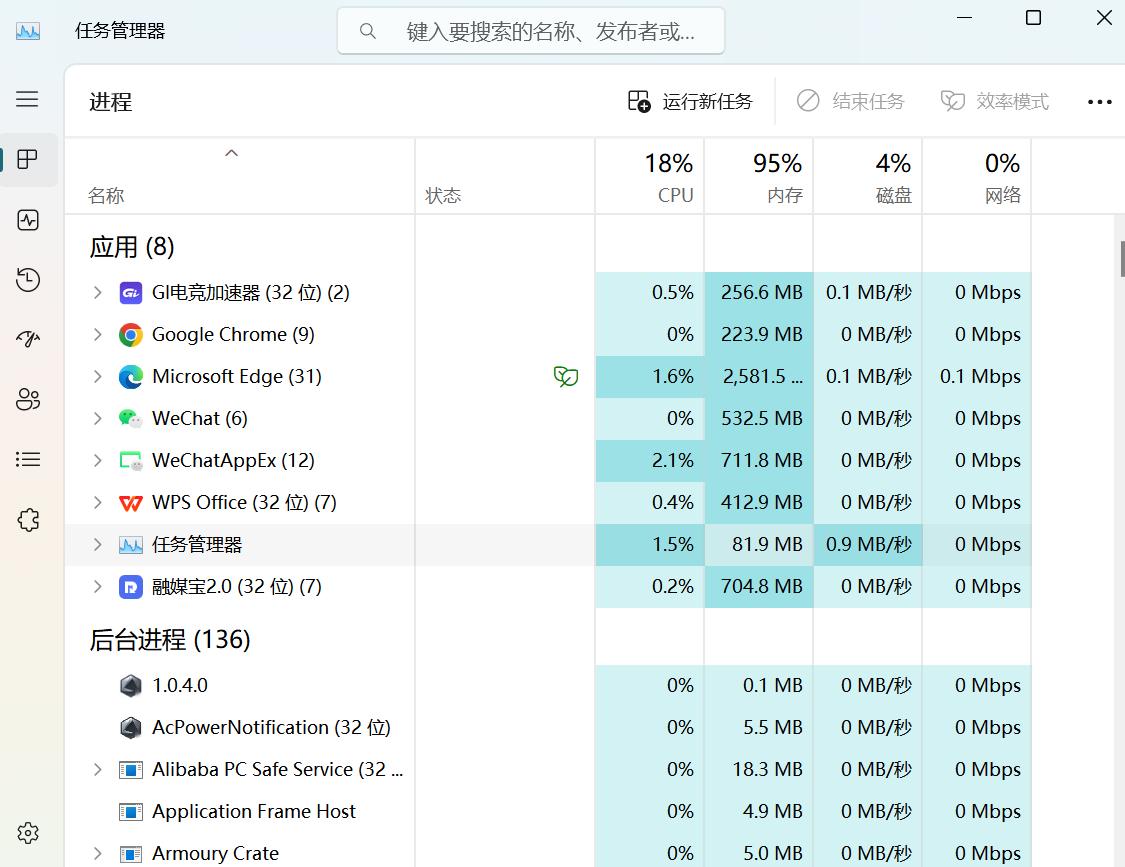Open the Performance panel in the sidebar

pyautogui.click(x=27, y=220)
